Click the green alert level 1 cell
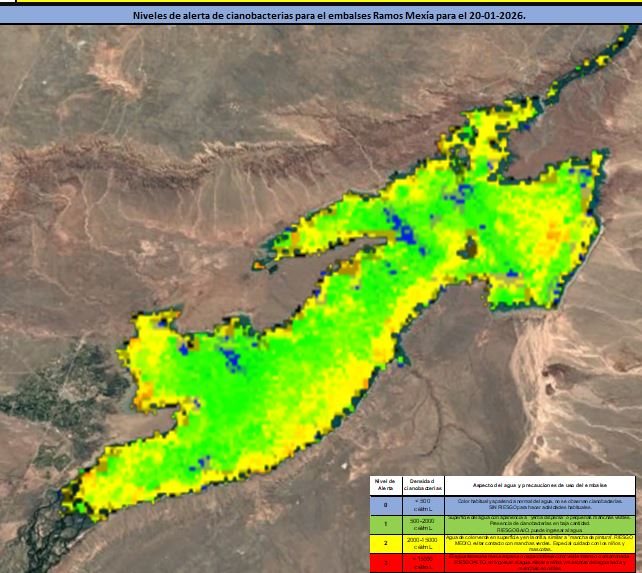642x573 pixels. point(385,524)
